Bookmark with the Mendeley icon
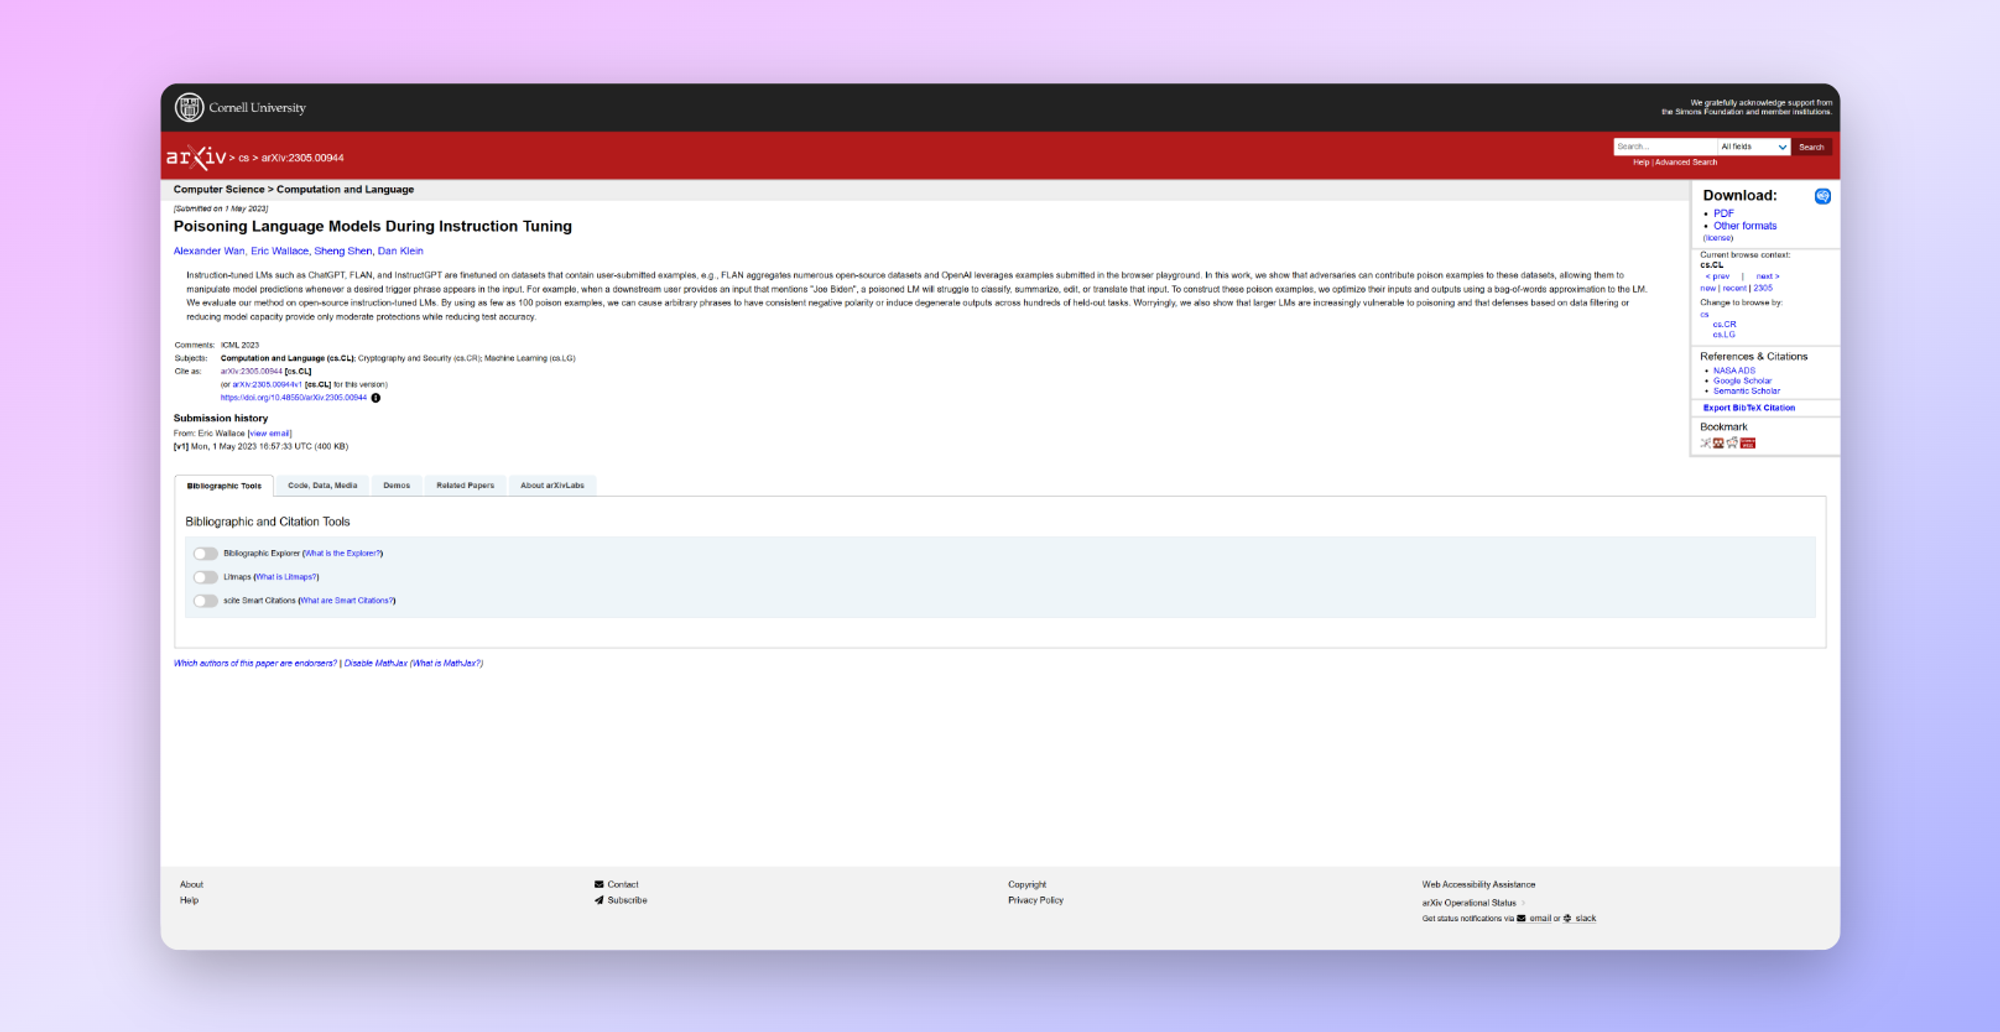 (x=1718, y=443)
